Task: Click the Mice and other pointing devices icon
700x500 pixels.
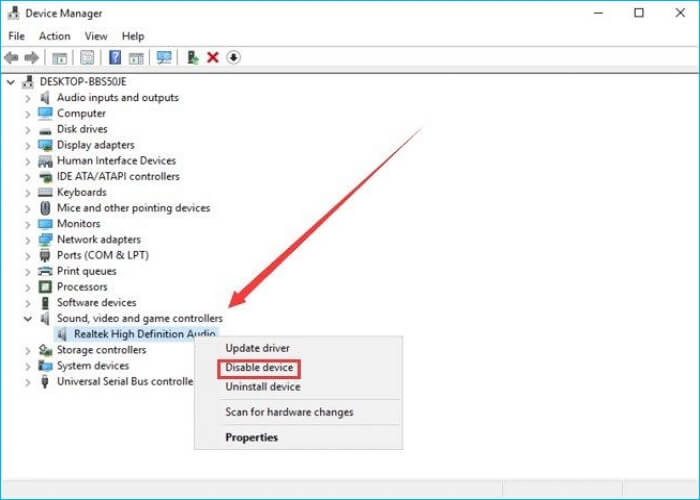Action: pyautogui.click(x=45, y=208)
